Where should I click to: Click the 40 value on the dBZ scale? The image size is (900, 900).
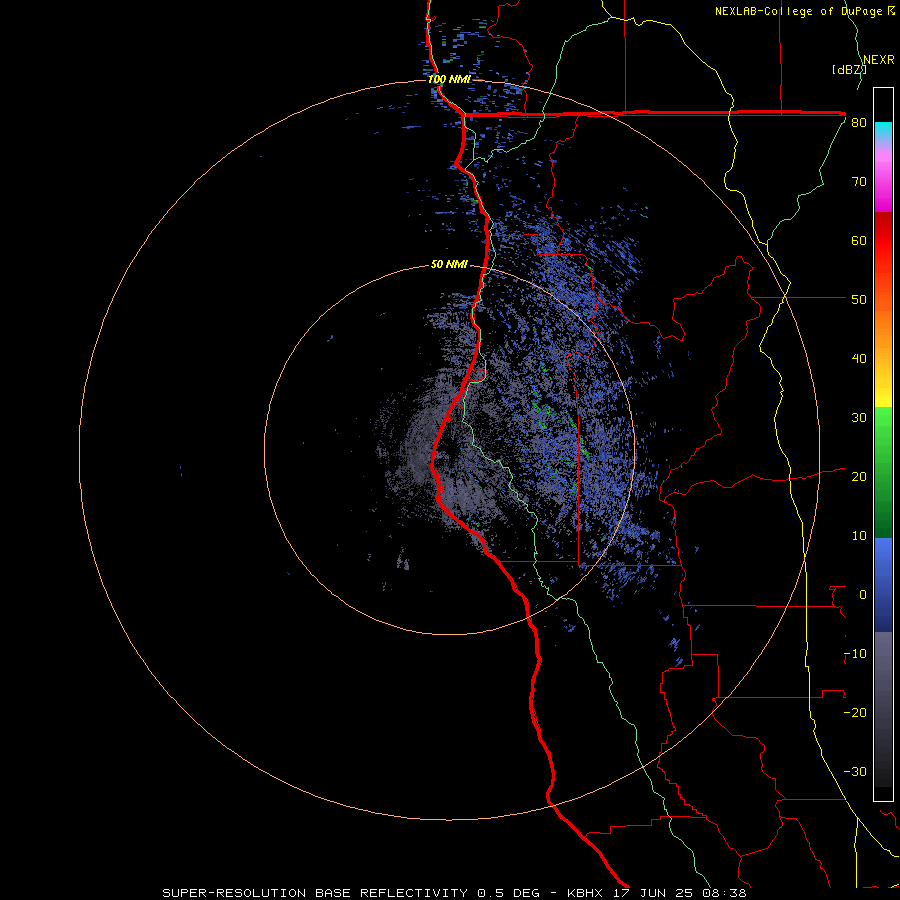point(859,359)
